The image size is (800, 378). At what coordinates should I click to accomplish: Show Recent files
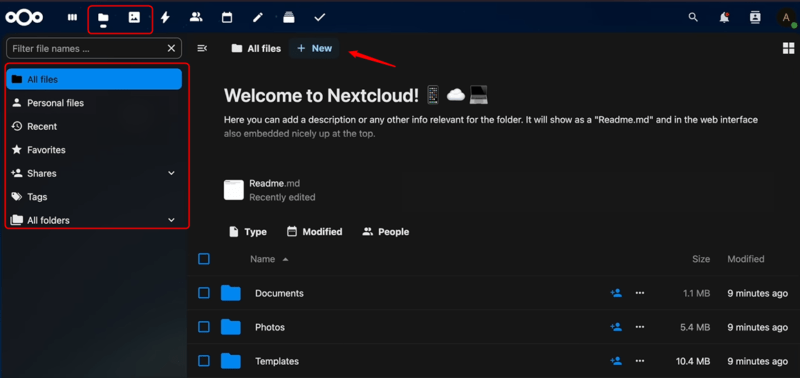[x=94, y=126]
